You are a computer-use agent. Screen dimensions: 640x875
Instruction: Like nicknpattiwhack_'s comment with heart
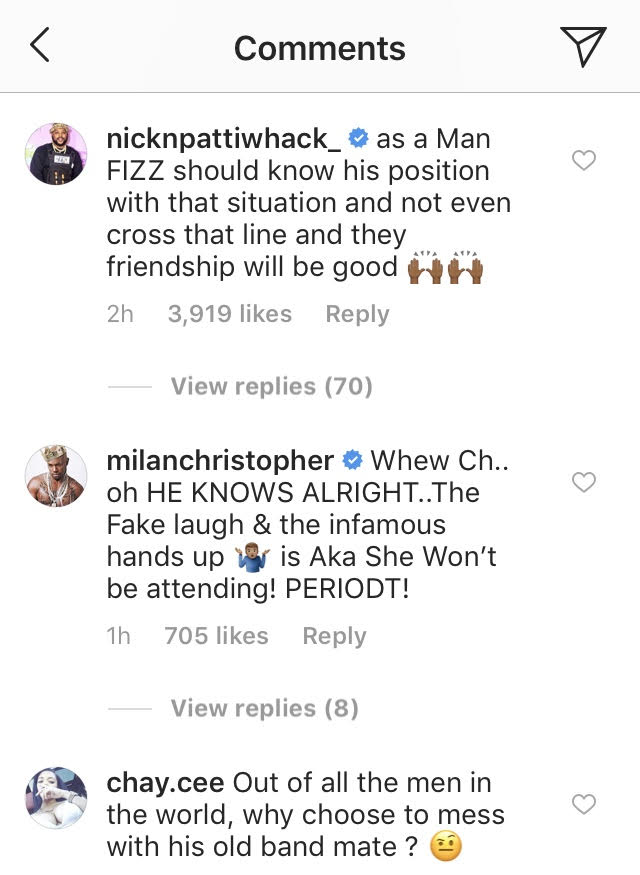click(584, 160)
